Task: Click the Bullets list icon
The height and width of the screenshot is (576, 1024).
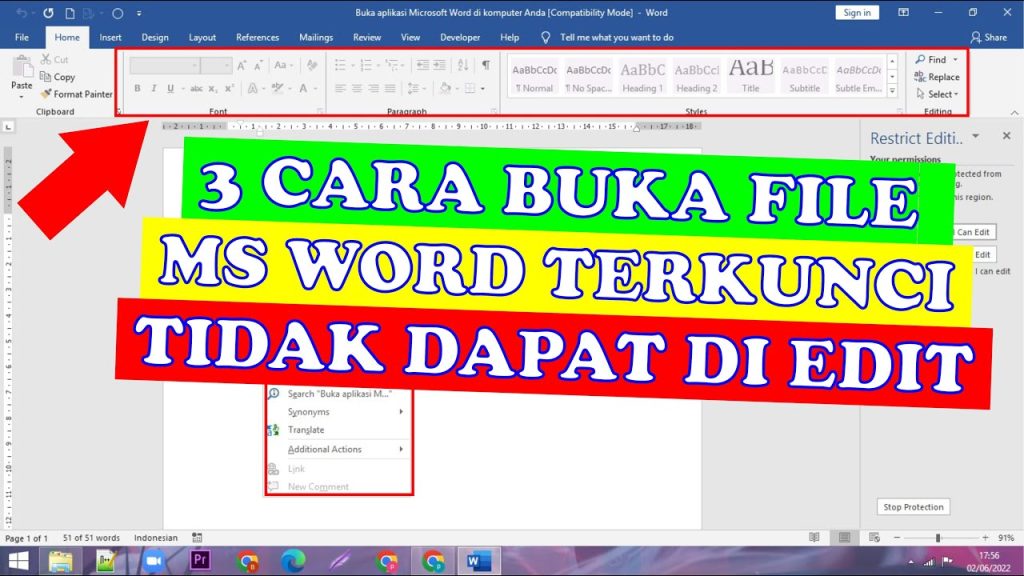Action: click(x=340, y=65)
